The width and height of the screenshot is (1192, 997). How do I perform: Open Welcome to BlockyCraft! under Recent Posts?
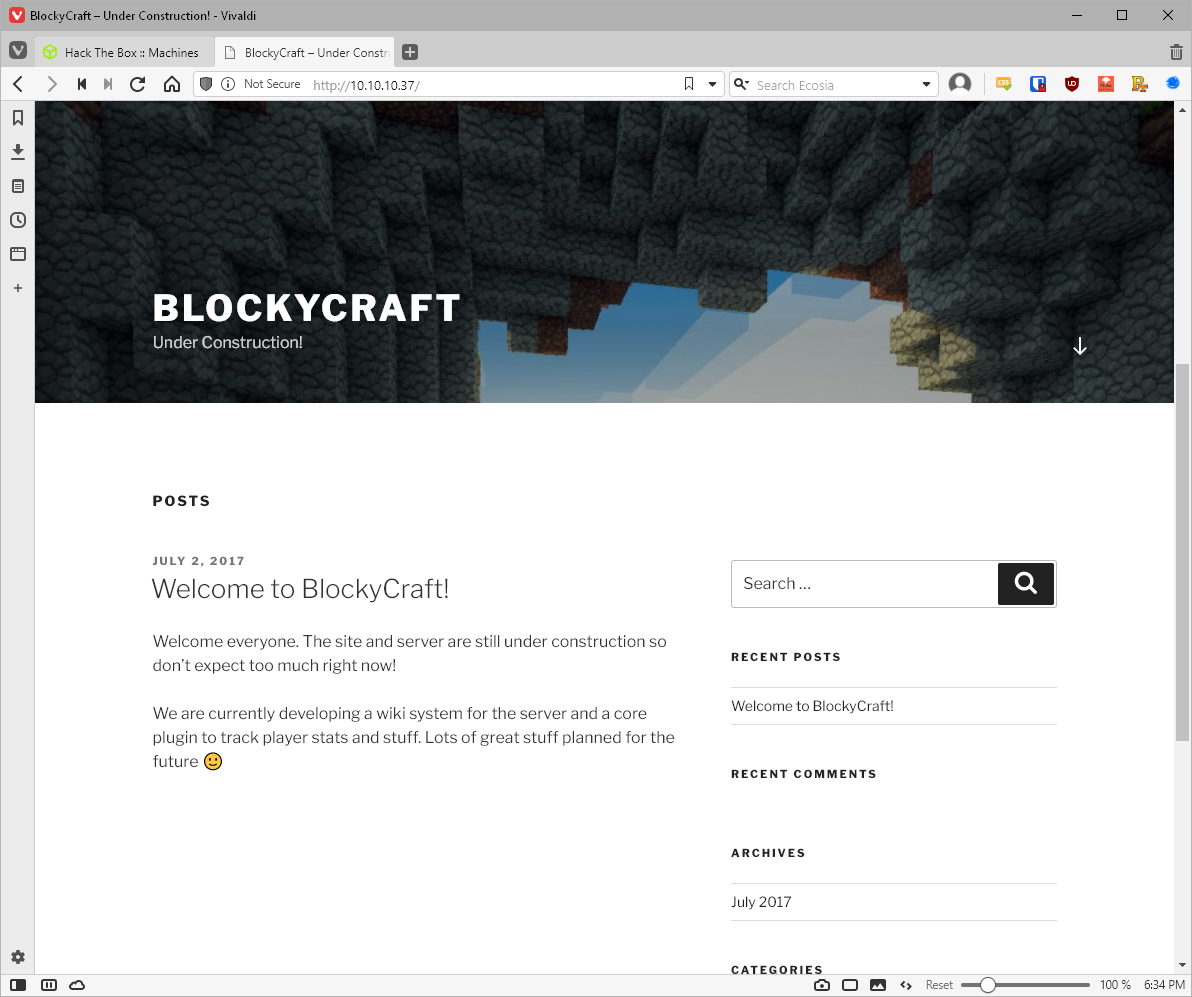tap(812, 706)
